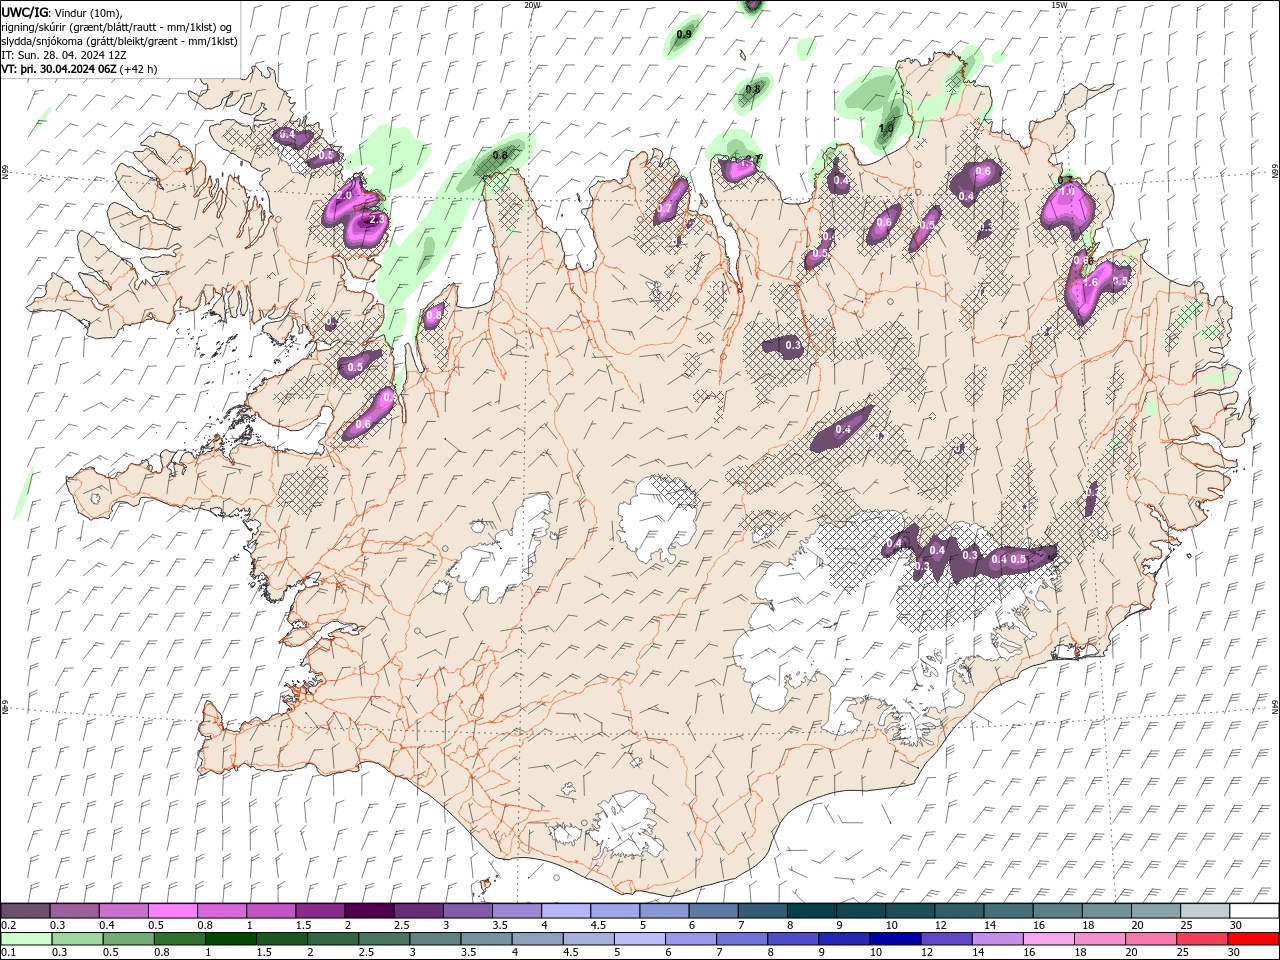This screenshot has height=960, width=1280.
Task: Pick the light grey 25 snow legend swatch
Action: pos(1205,911)
